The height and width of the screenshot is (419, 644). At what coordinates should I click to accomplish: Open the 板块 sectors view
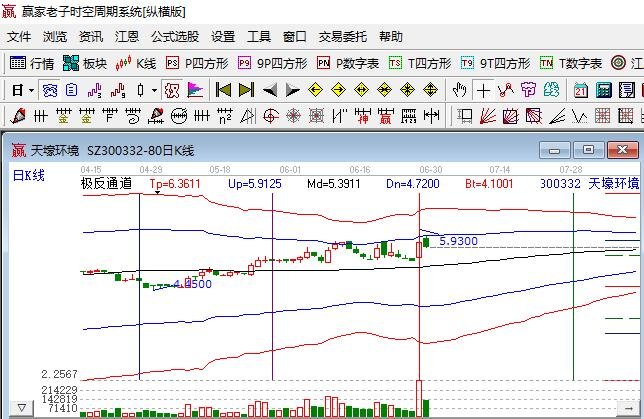pos(85,63)
